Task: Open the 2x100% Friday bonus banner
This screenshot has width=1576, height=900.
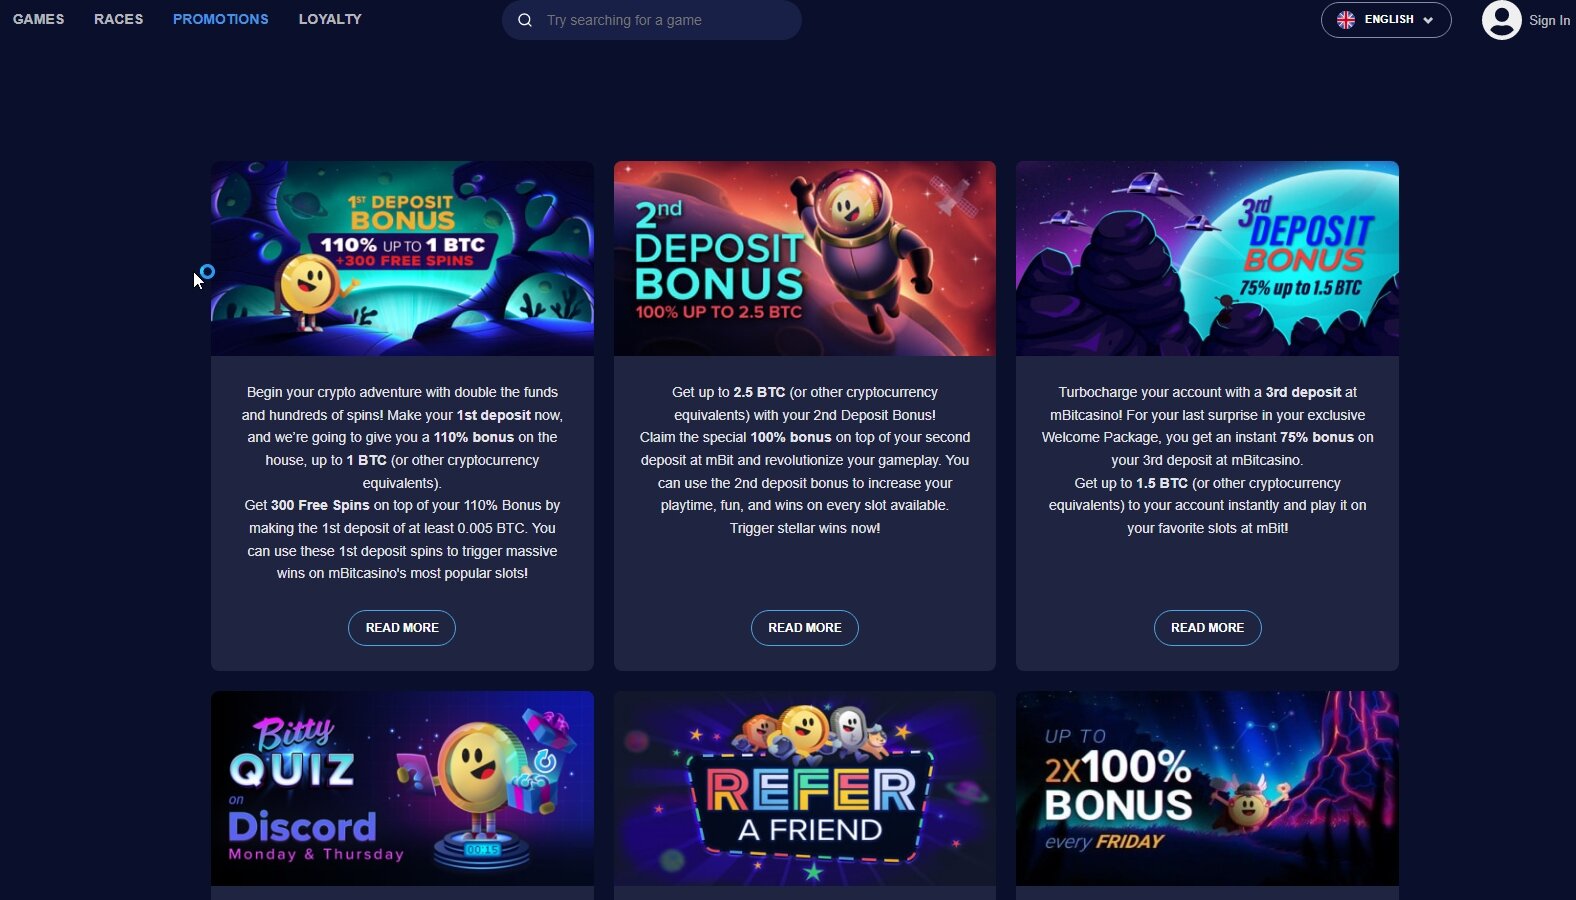Action: [x=1207, y=788]
